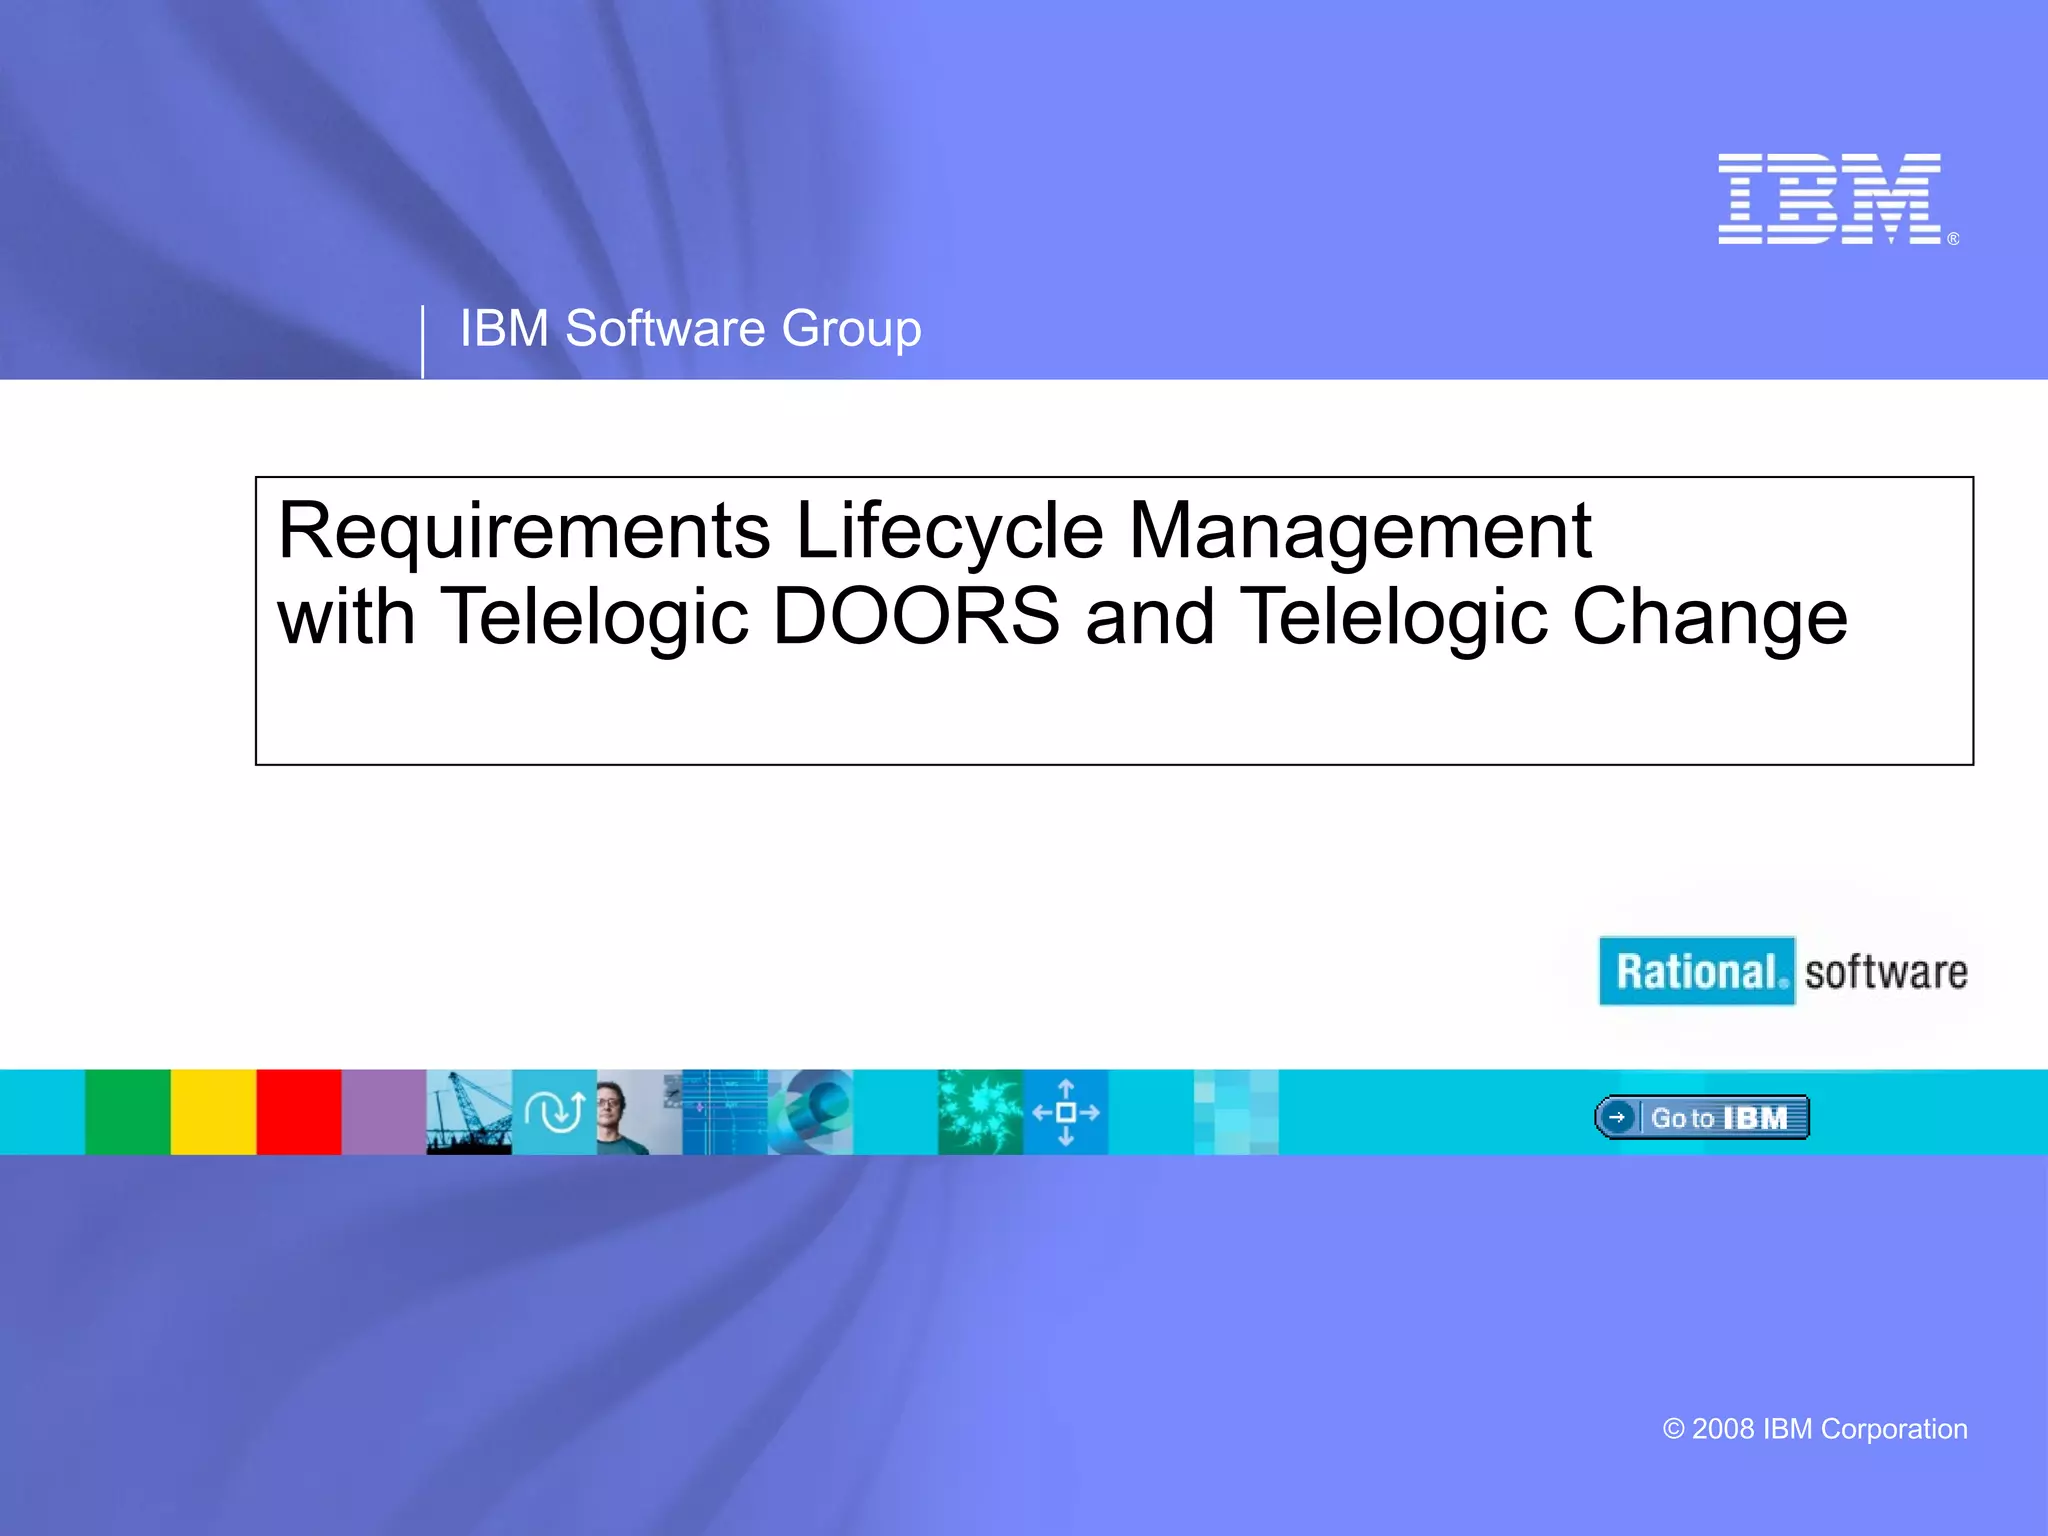This screenshot has width=2048, height=1536.
Task: Click the Telelogic DOORS title line
Action: click(x=1062, y=617)
